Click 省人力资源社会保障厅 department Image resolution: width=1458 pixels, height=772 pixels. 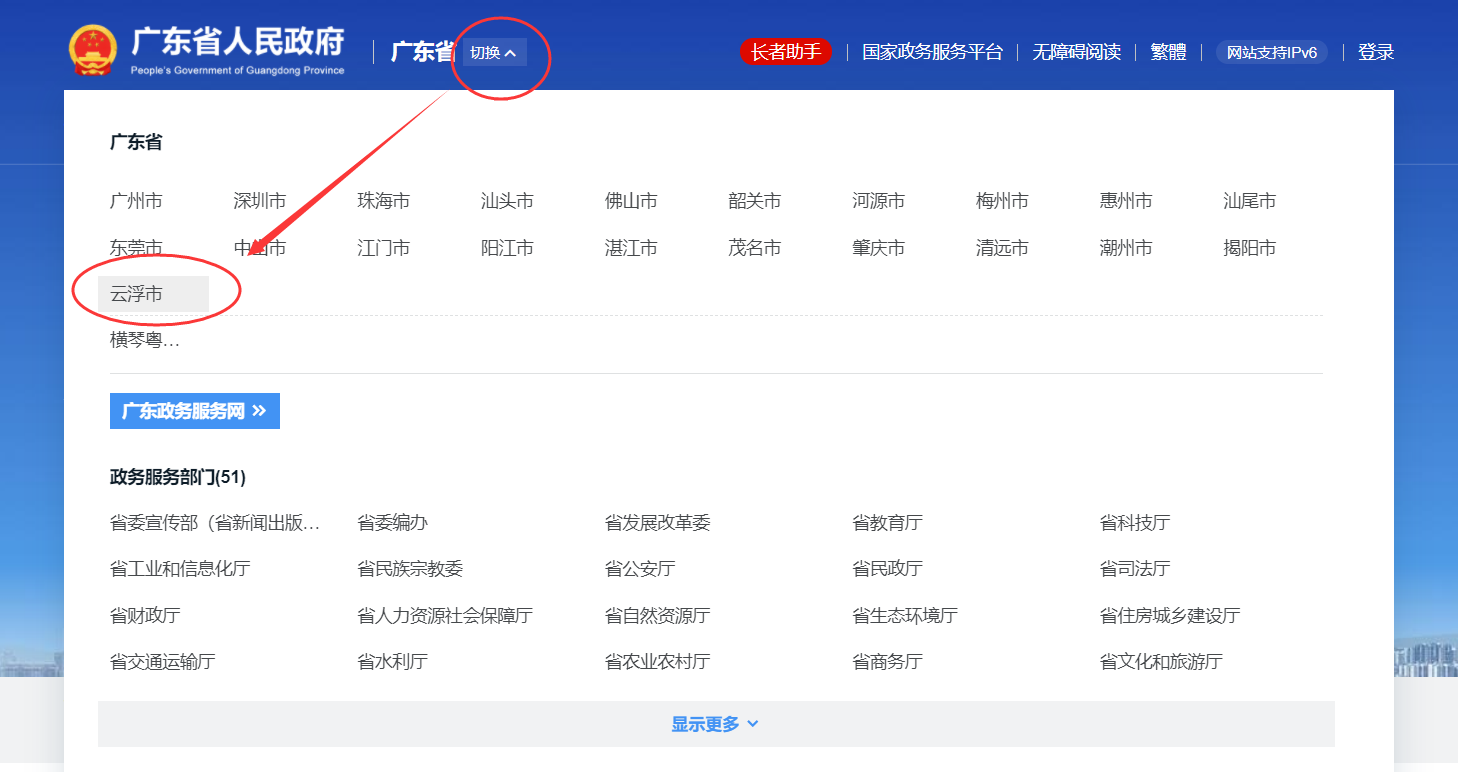pyautogui.click(x=445, y=615)
